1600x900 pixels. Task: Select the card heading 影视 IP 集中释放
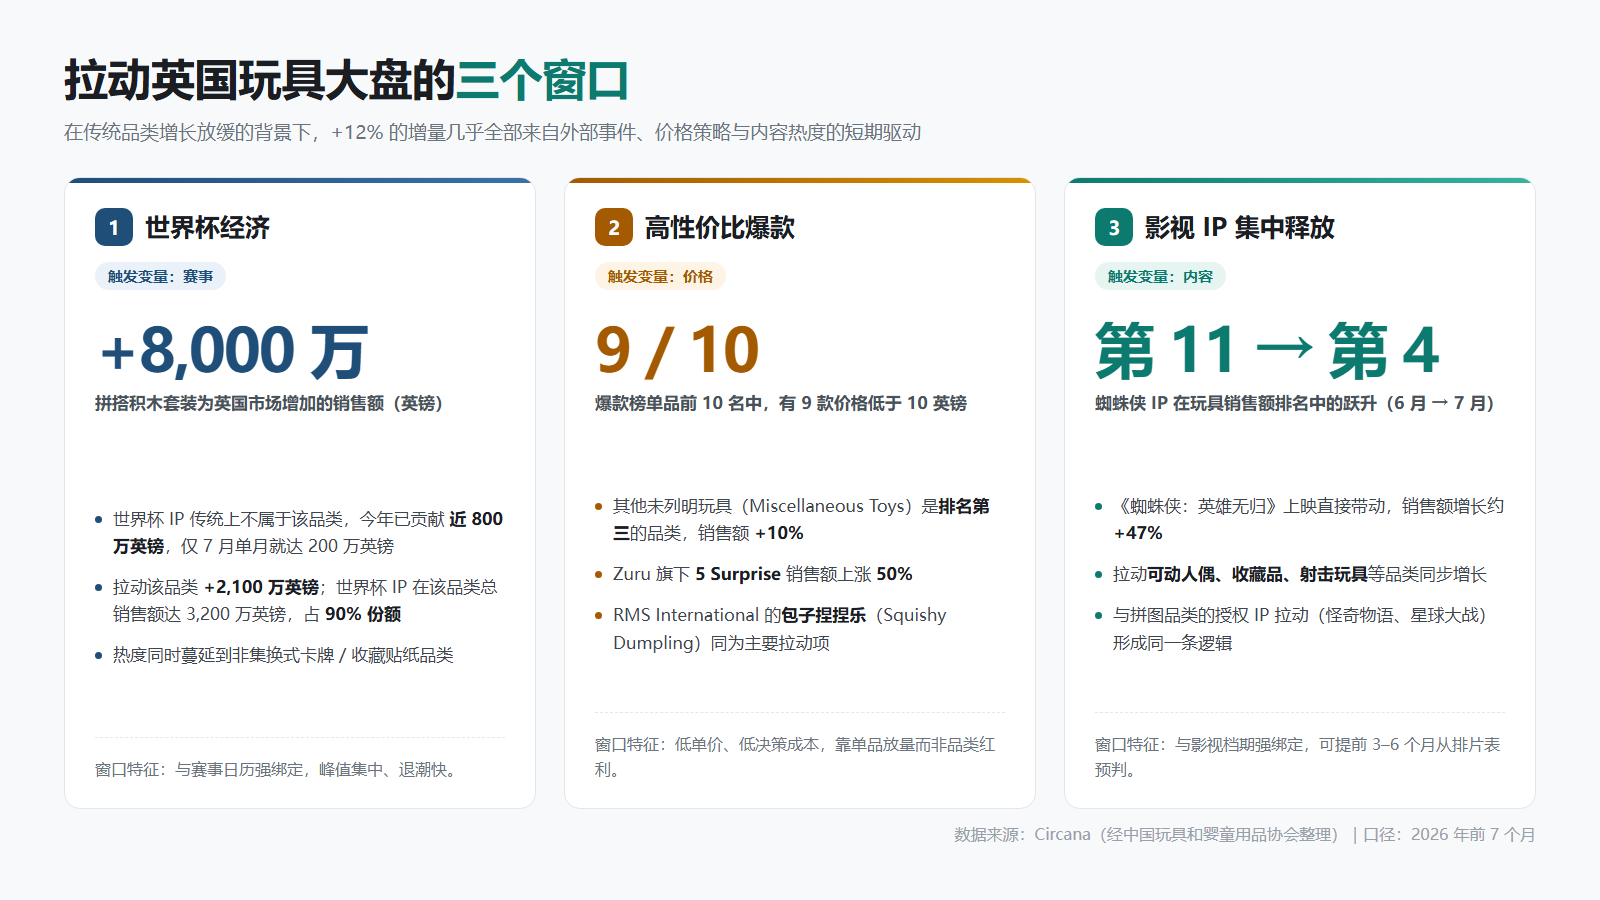(x=1239, y=228)
